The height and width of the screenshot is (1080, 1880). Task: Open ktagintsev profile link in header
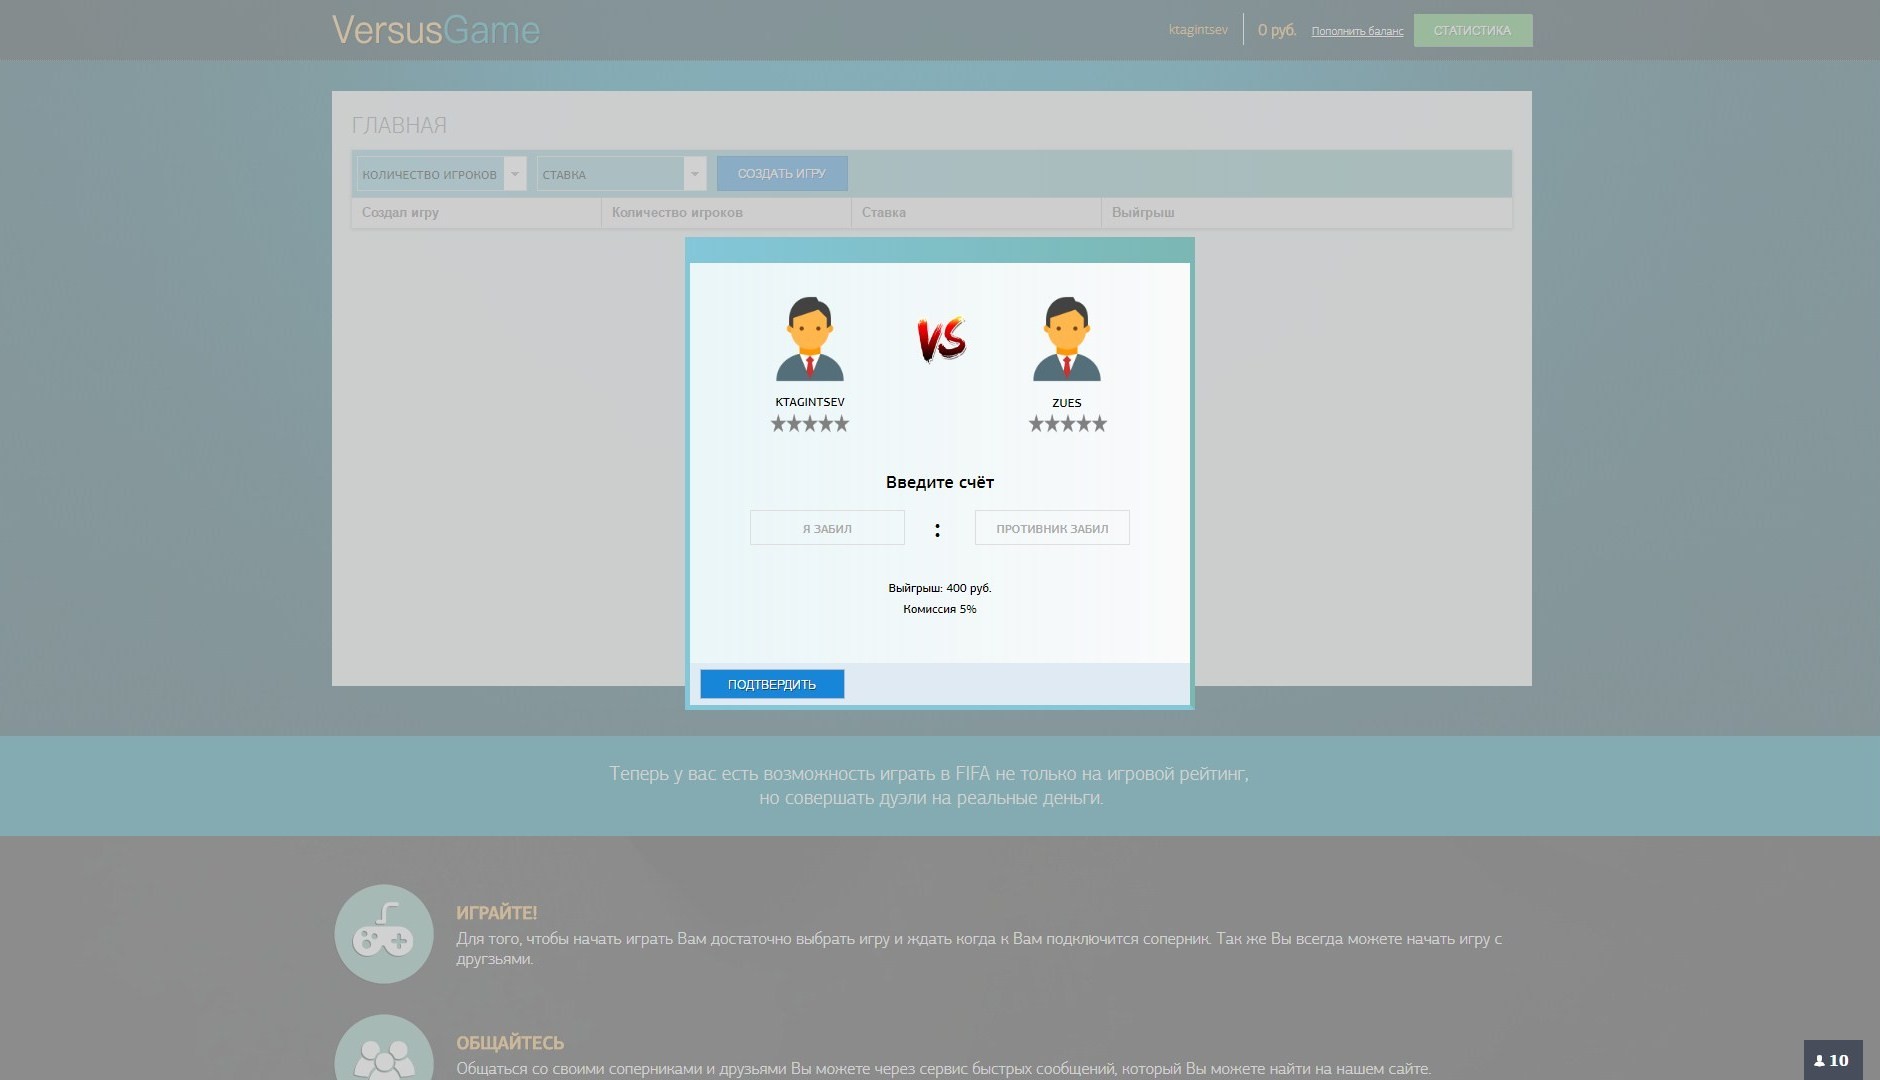(x=1198, y=30)
